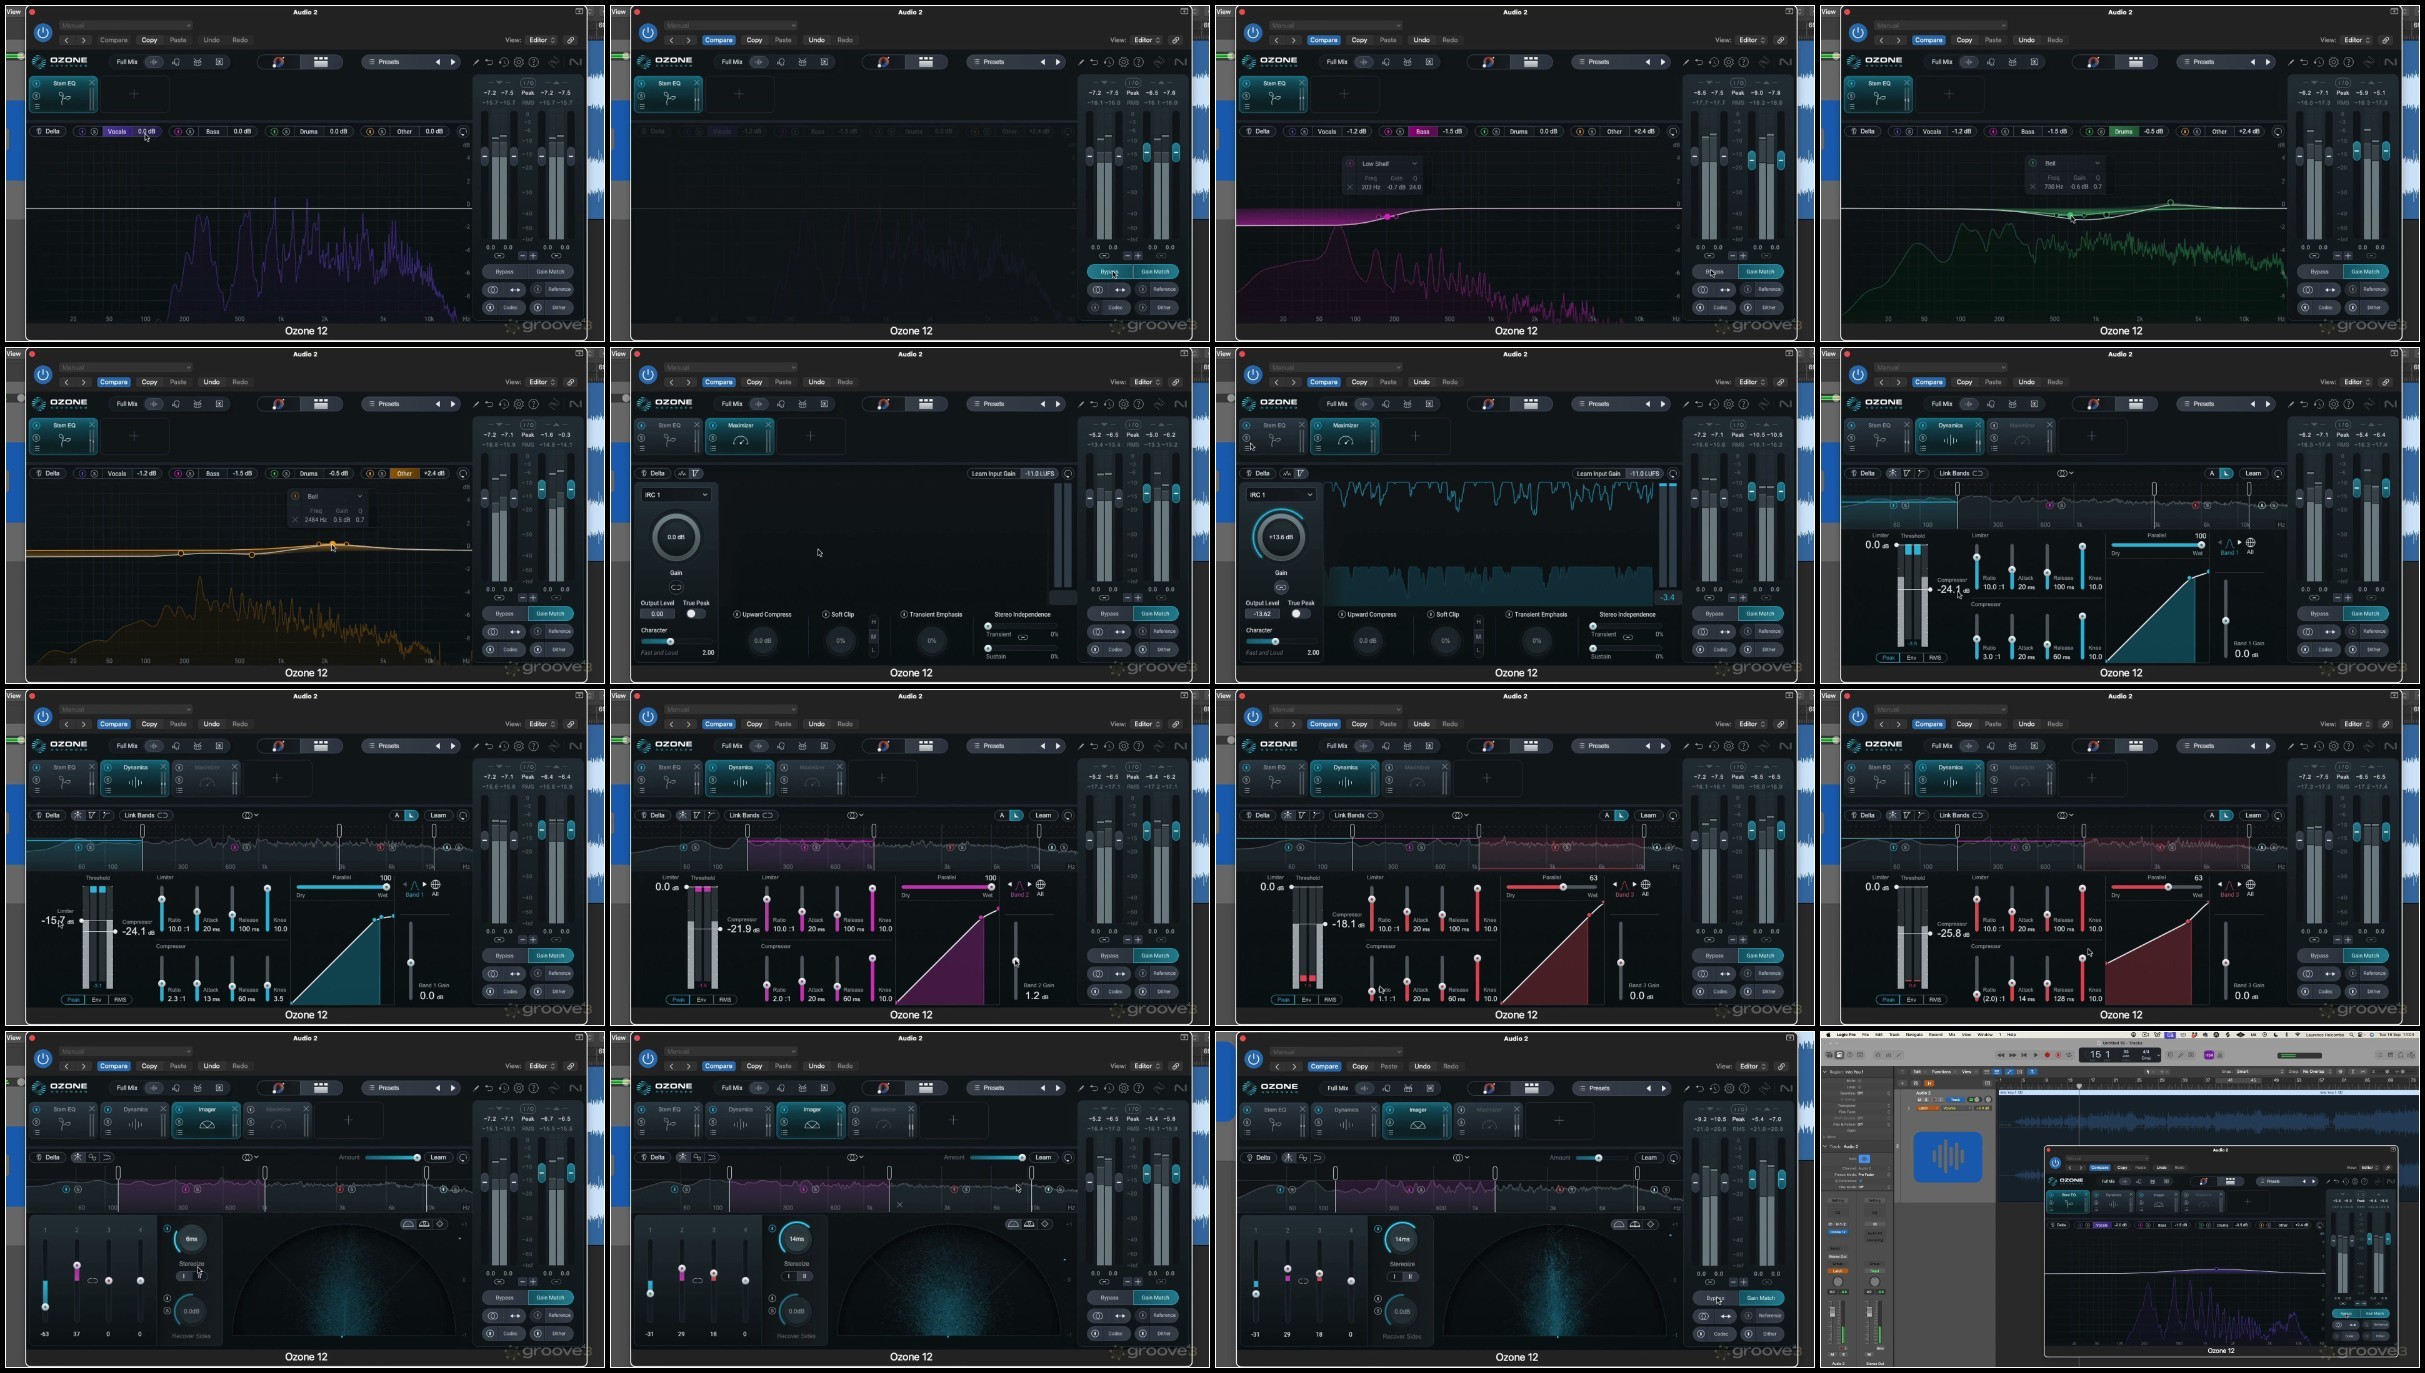Open Navigate menu in the Logic Pro menu bar

pos(1914,1035)
